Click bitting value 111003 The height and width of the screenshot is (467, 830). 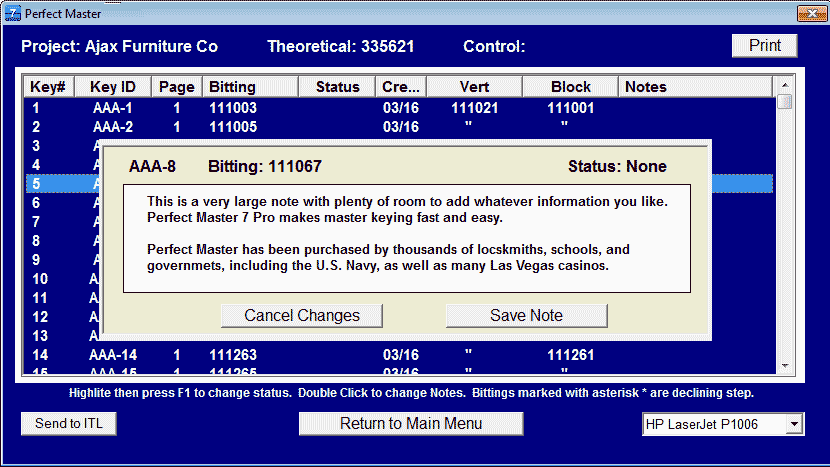coord(233,108)
